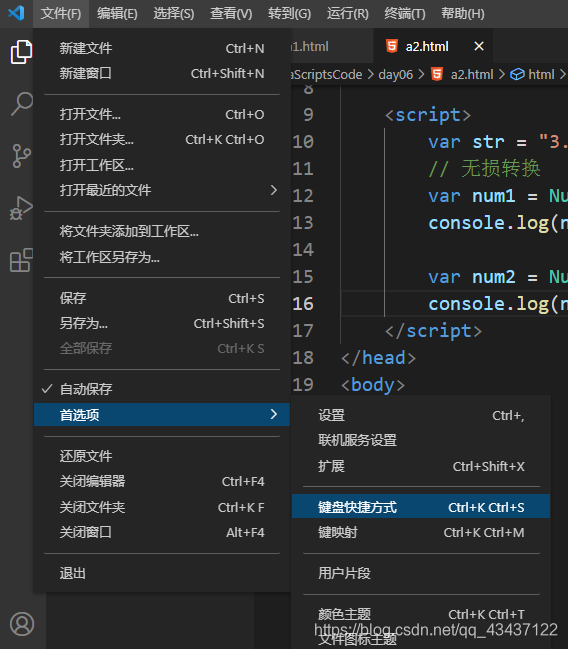Screen dimensions: 568x649
Task: Select 键映射 keymaps entry
Action: tap(421, 532)
